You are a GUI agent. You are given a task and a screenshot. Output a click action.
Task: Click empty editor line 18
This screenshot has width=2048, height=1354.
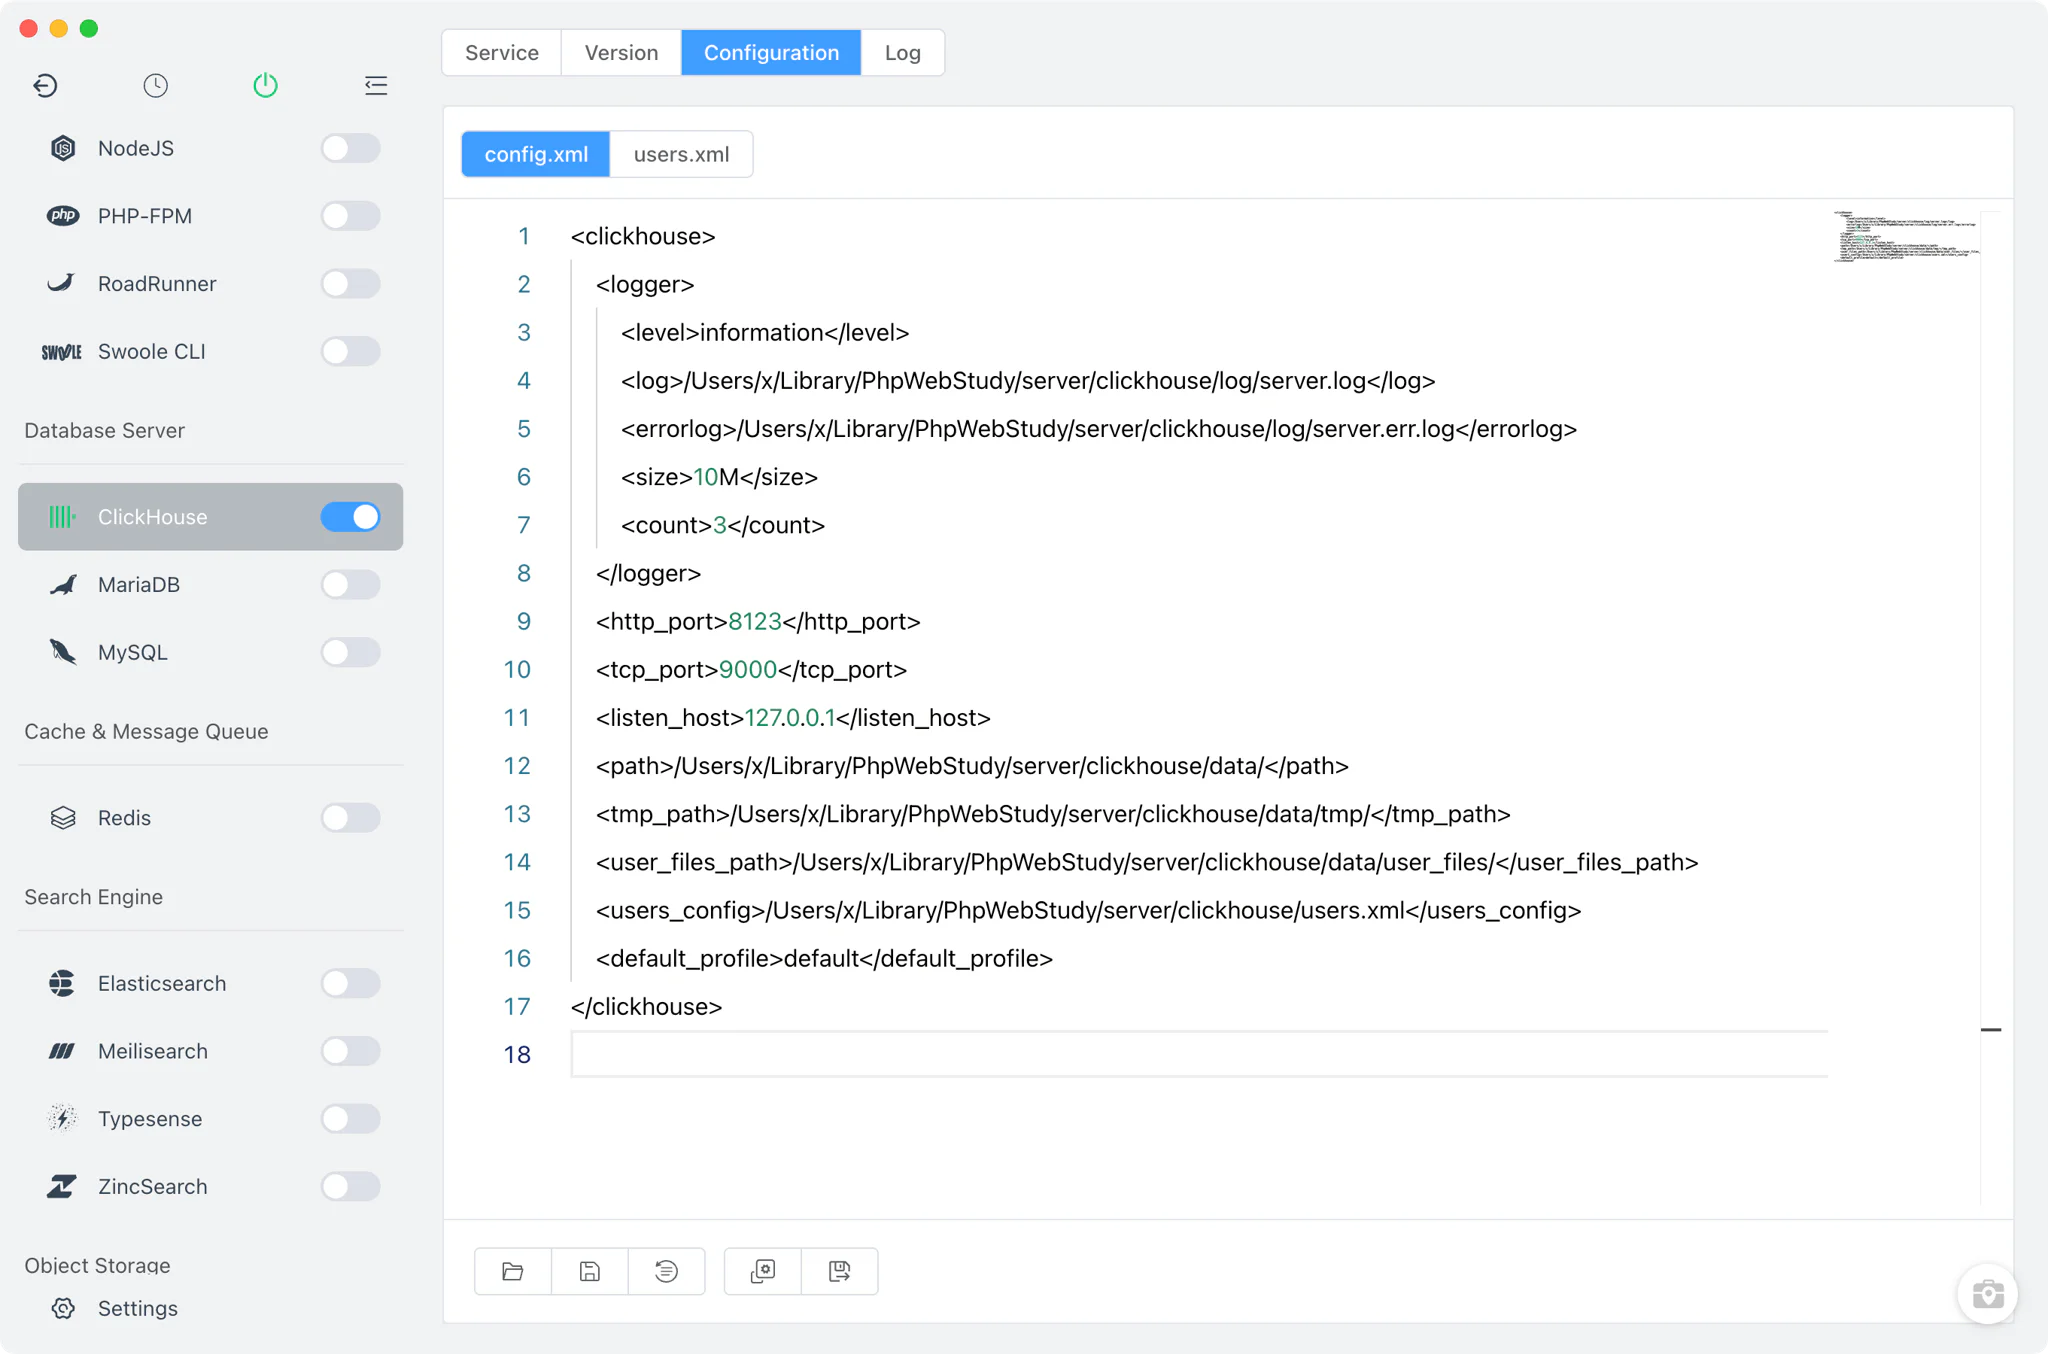pyautogui.click(x=1198, y=1054)
